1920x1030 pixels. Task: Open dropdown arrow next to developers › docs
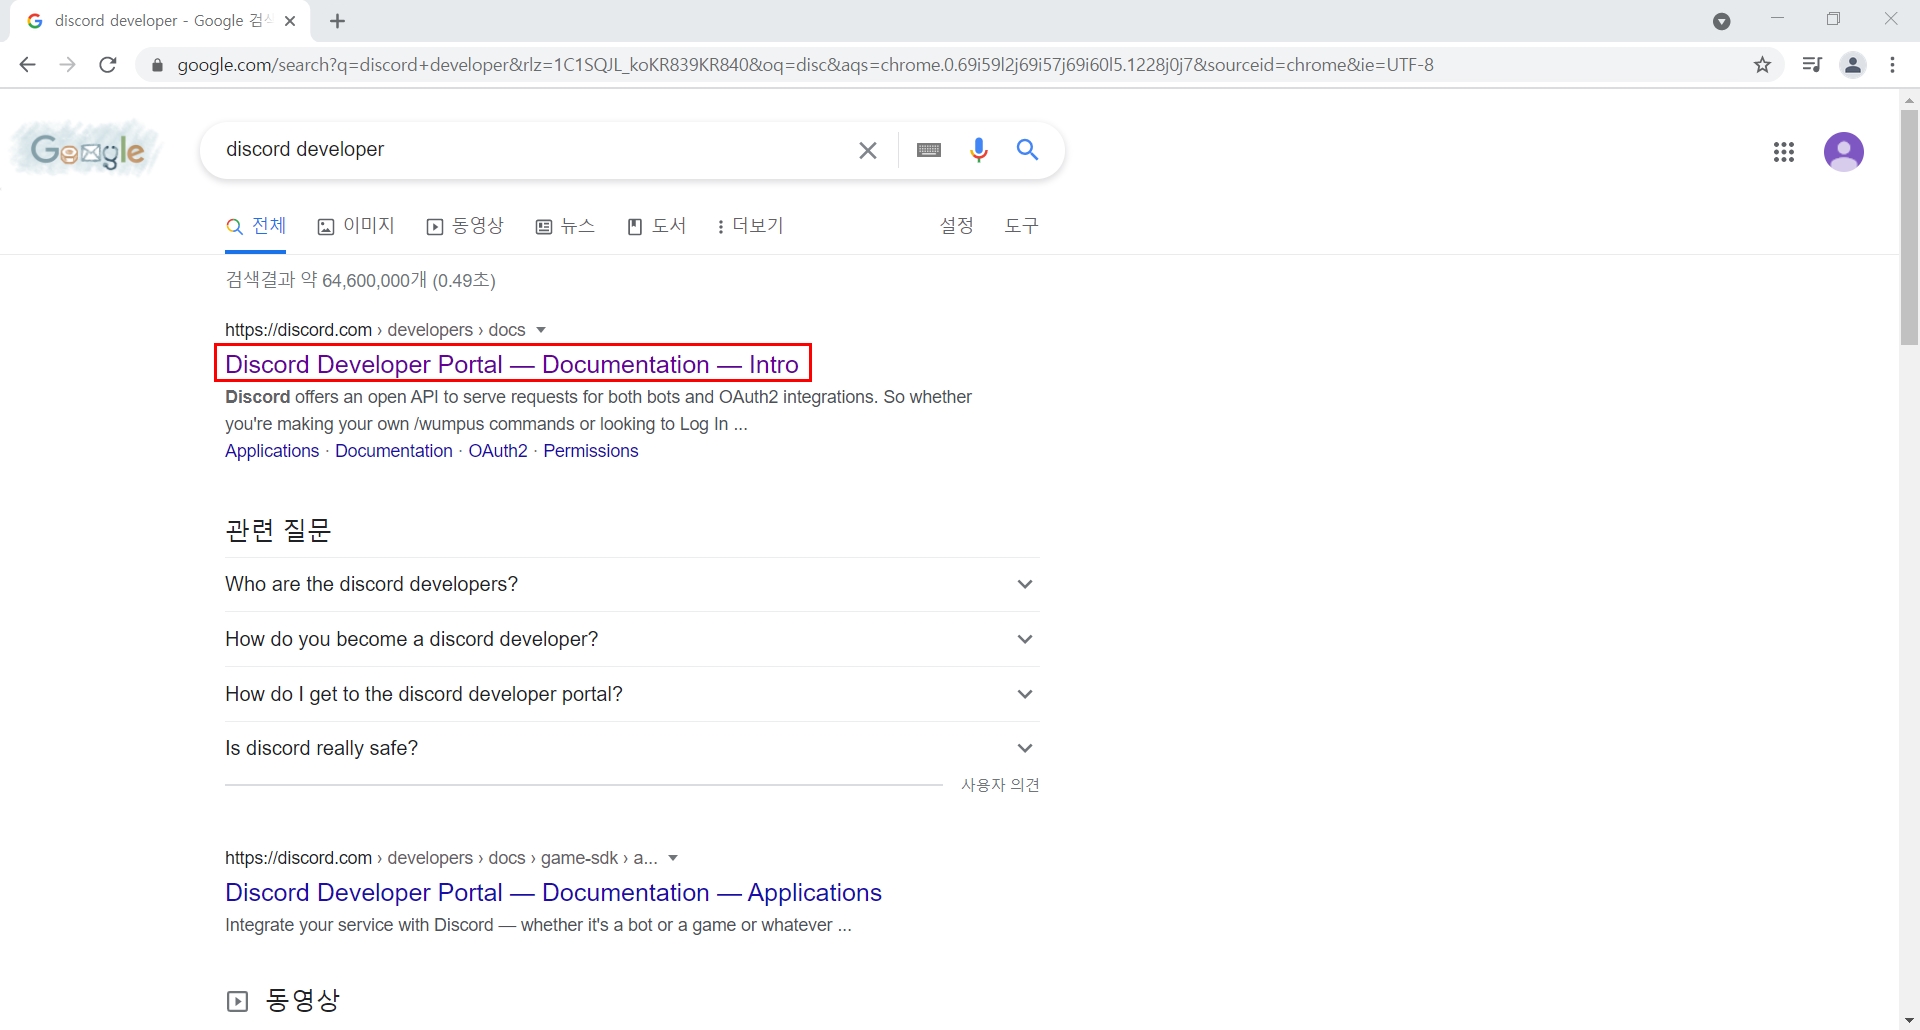[x=541, y=330]
